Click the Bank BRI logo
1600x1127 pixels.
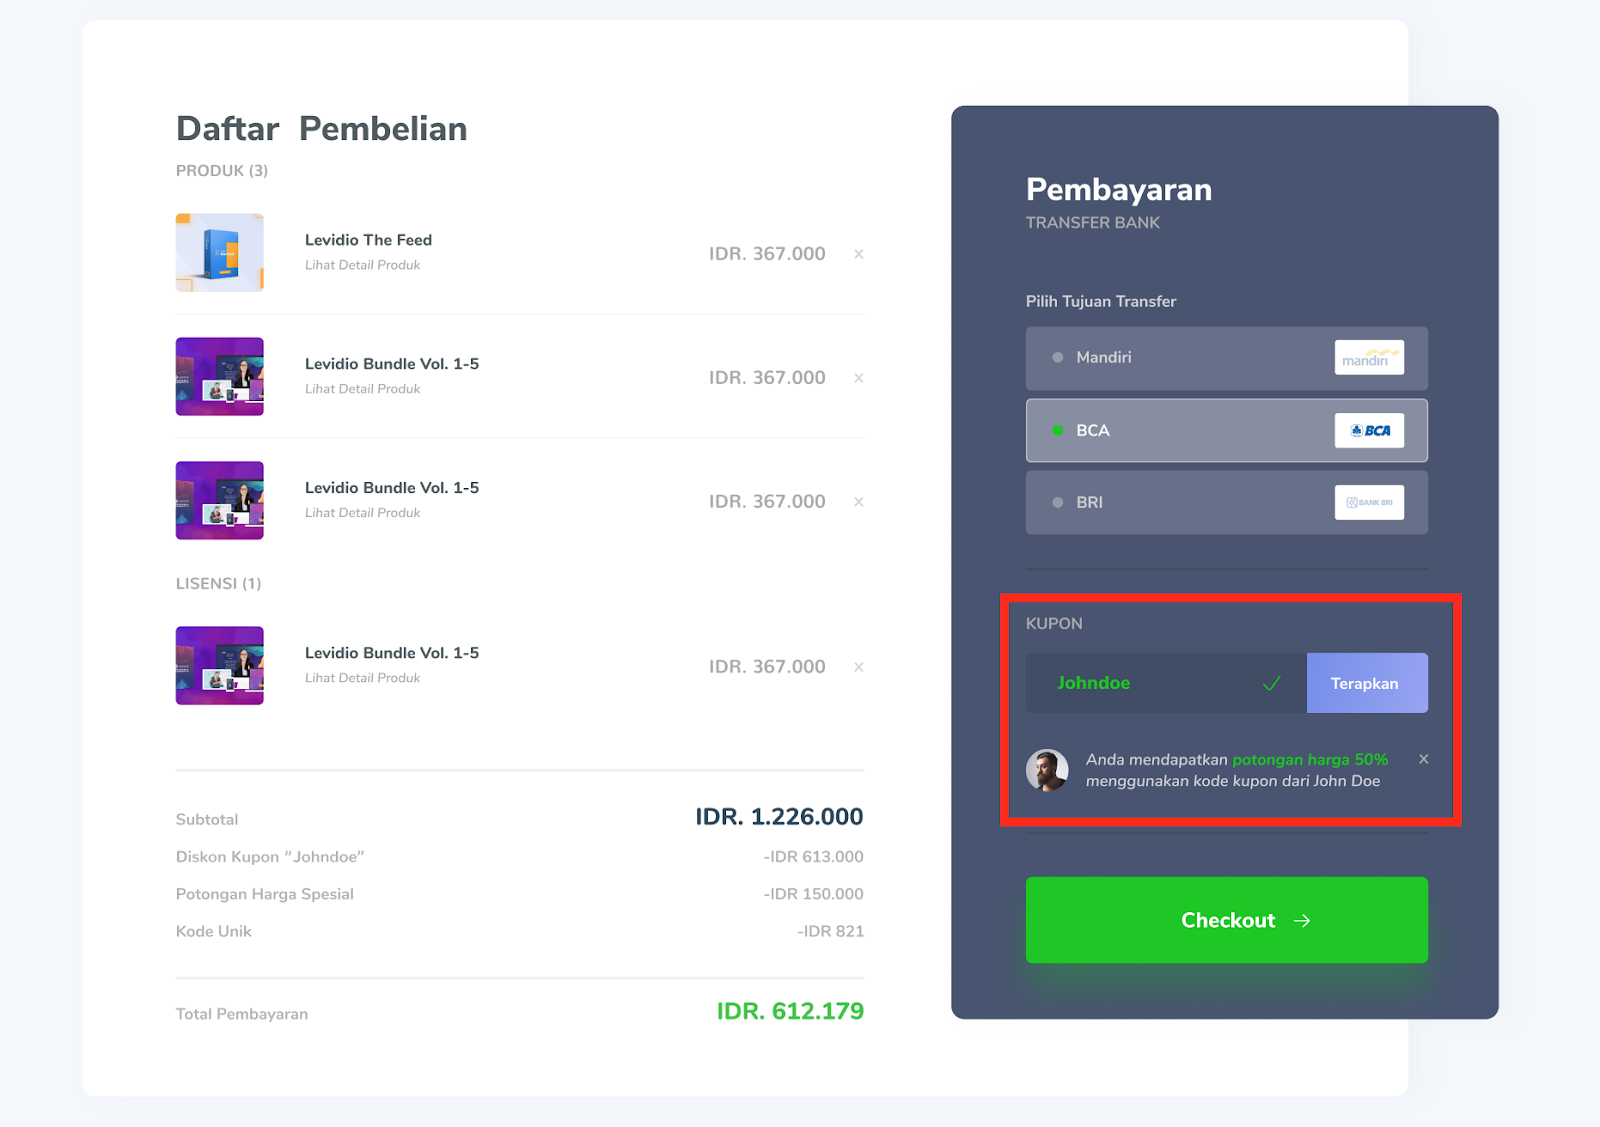[x=1369, y=502]
